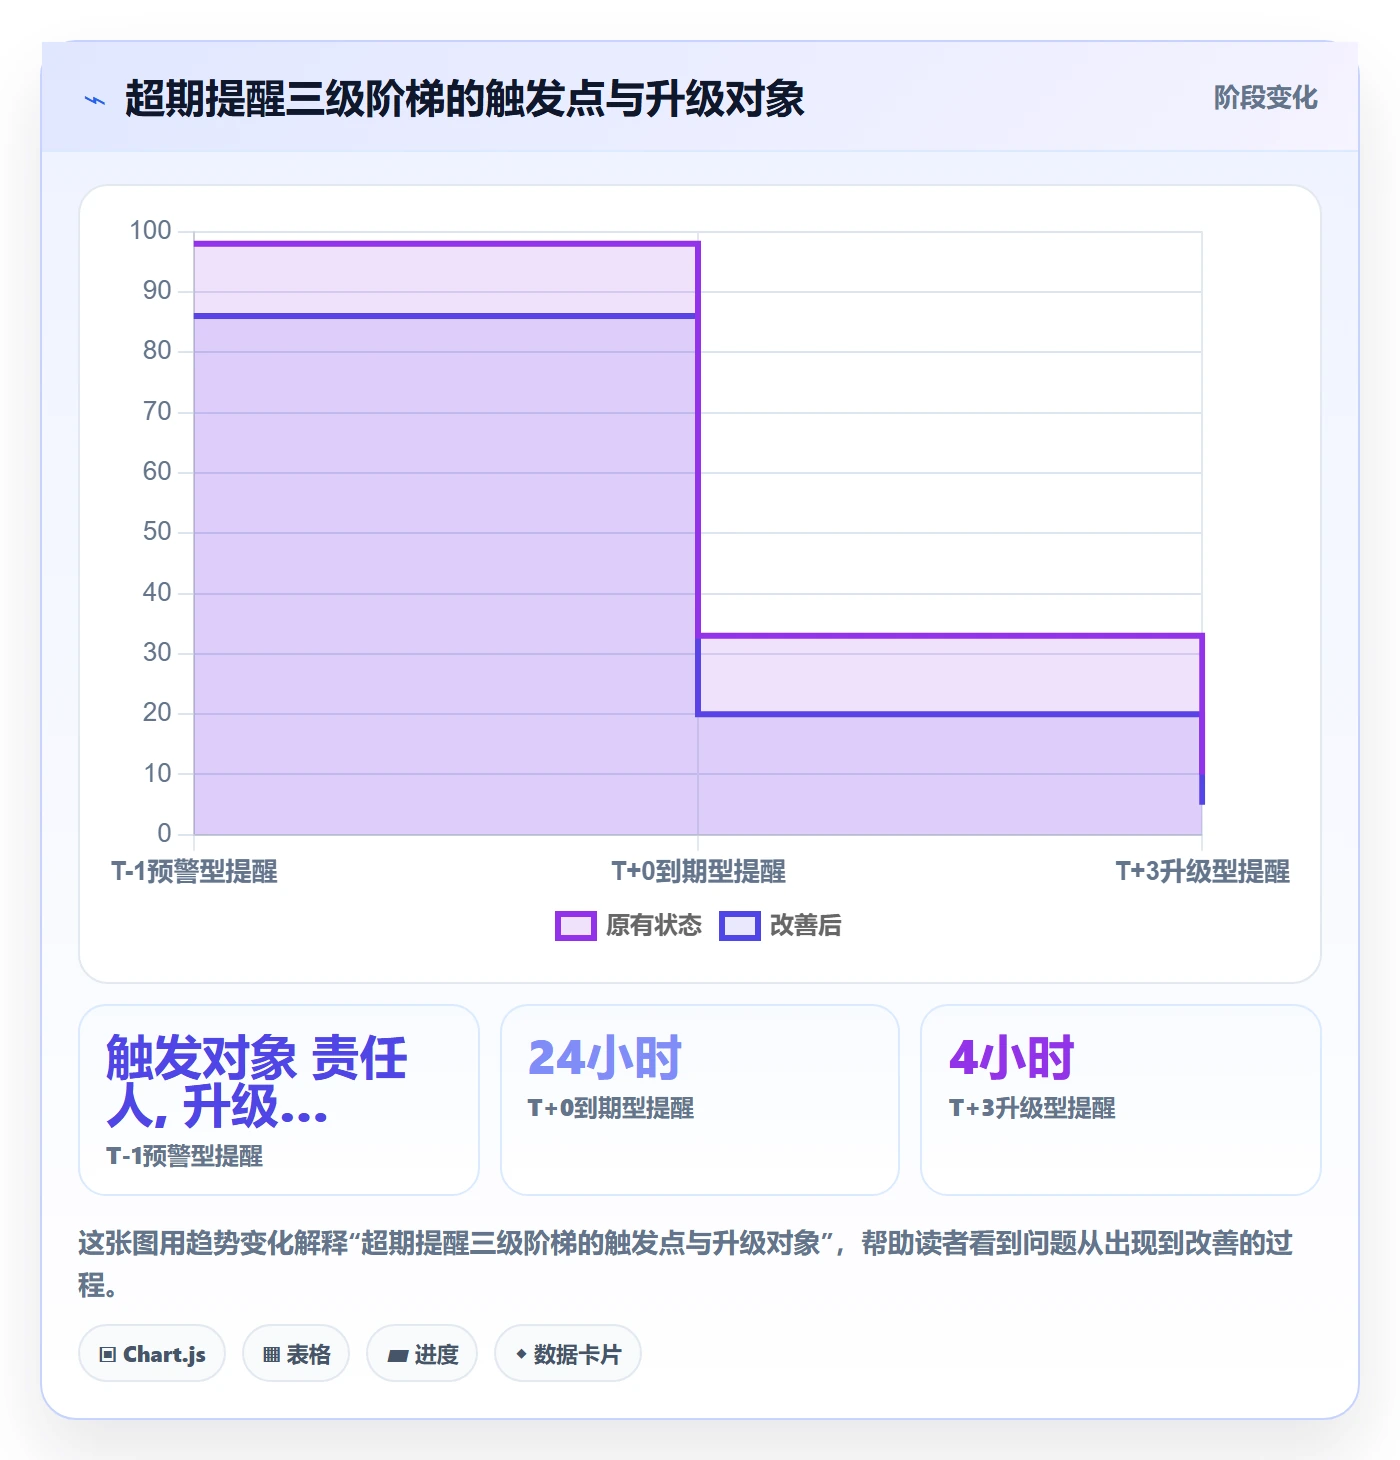
Task: Click the y-axis value 100
Action: pyautogui.click(x=151, y=231)
